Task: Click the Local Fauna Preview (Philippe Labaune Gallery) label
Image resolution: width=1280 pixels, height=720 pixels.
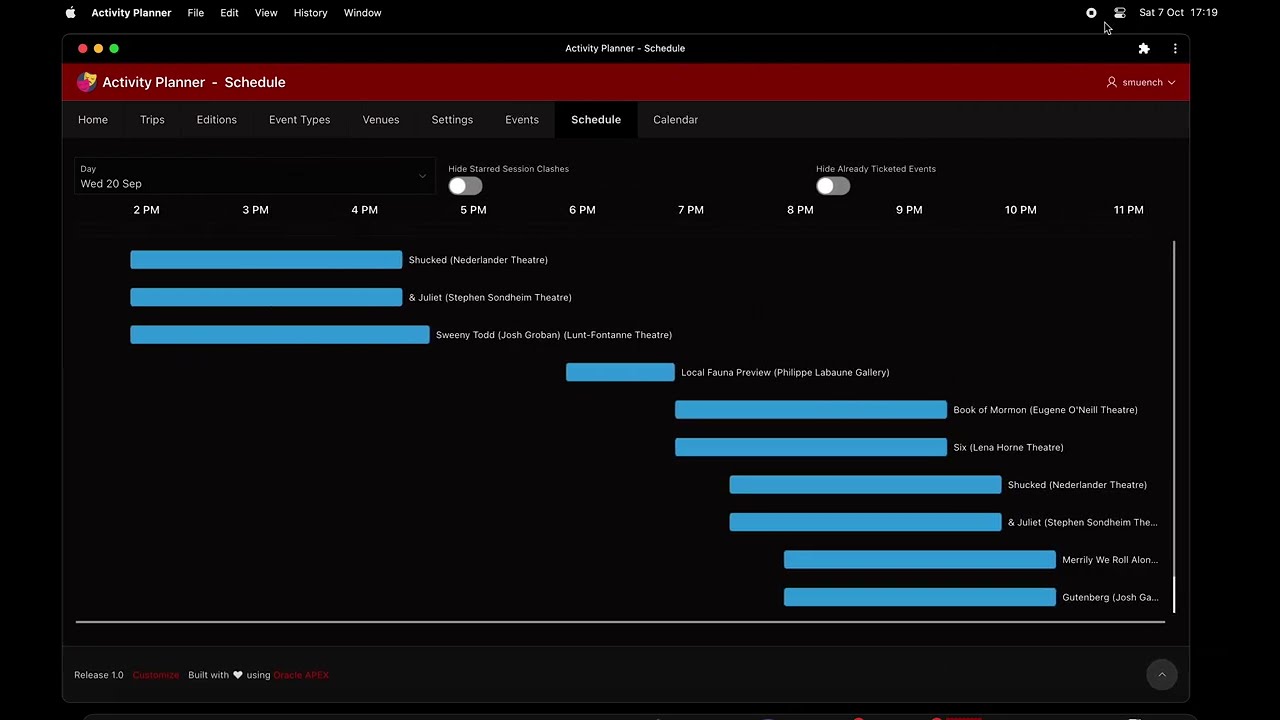Action: pyautogui.click(x=785, y=372)
